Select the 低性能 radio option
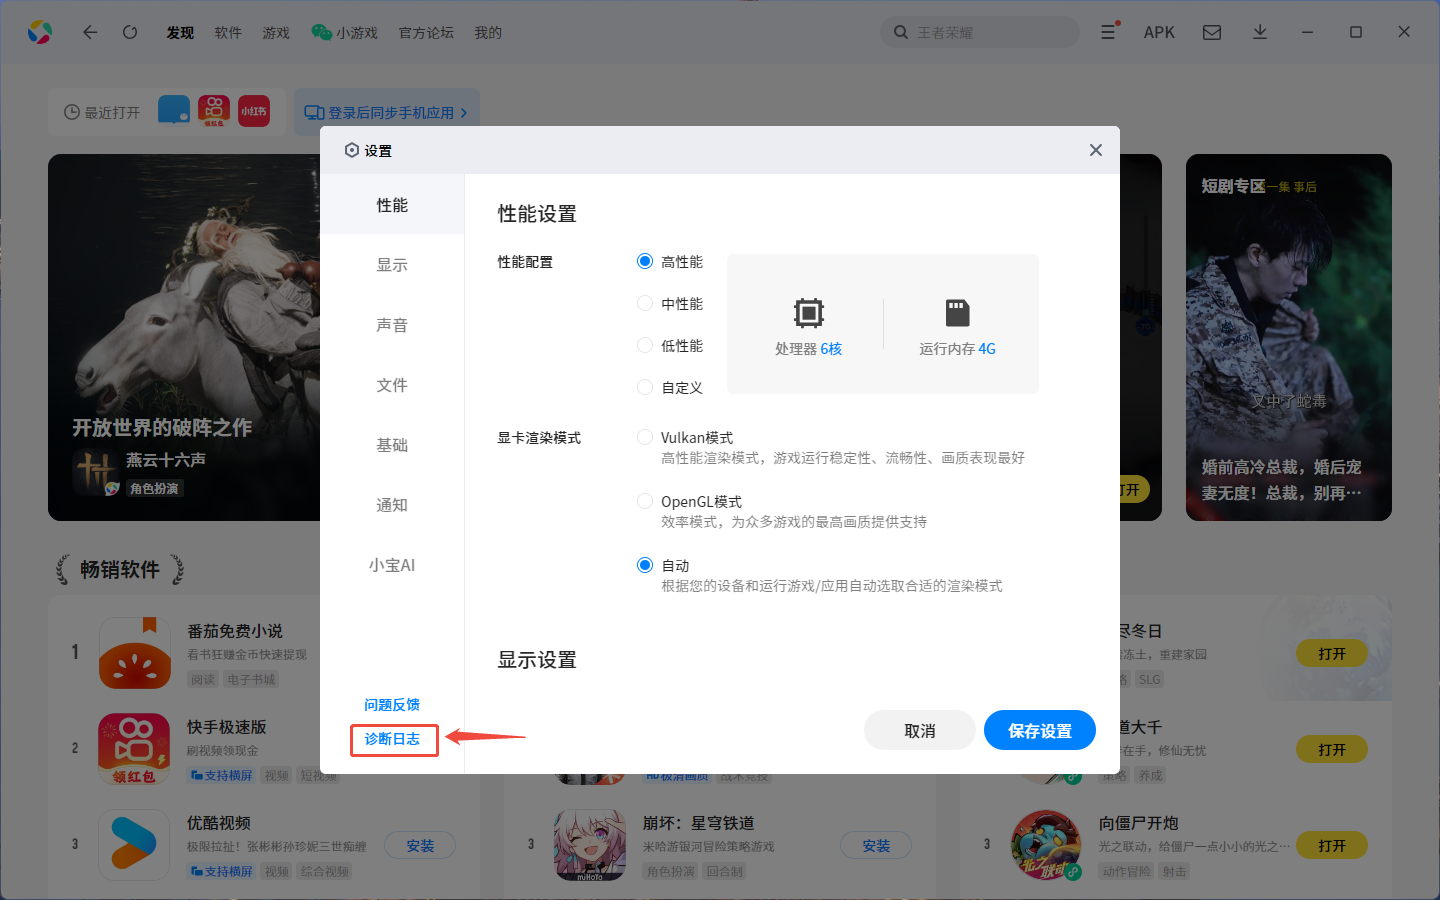The image size is (1440, 900). [645, 345]
